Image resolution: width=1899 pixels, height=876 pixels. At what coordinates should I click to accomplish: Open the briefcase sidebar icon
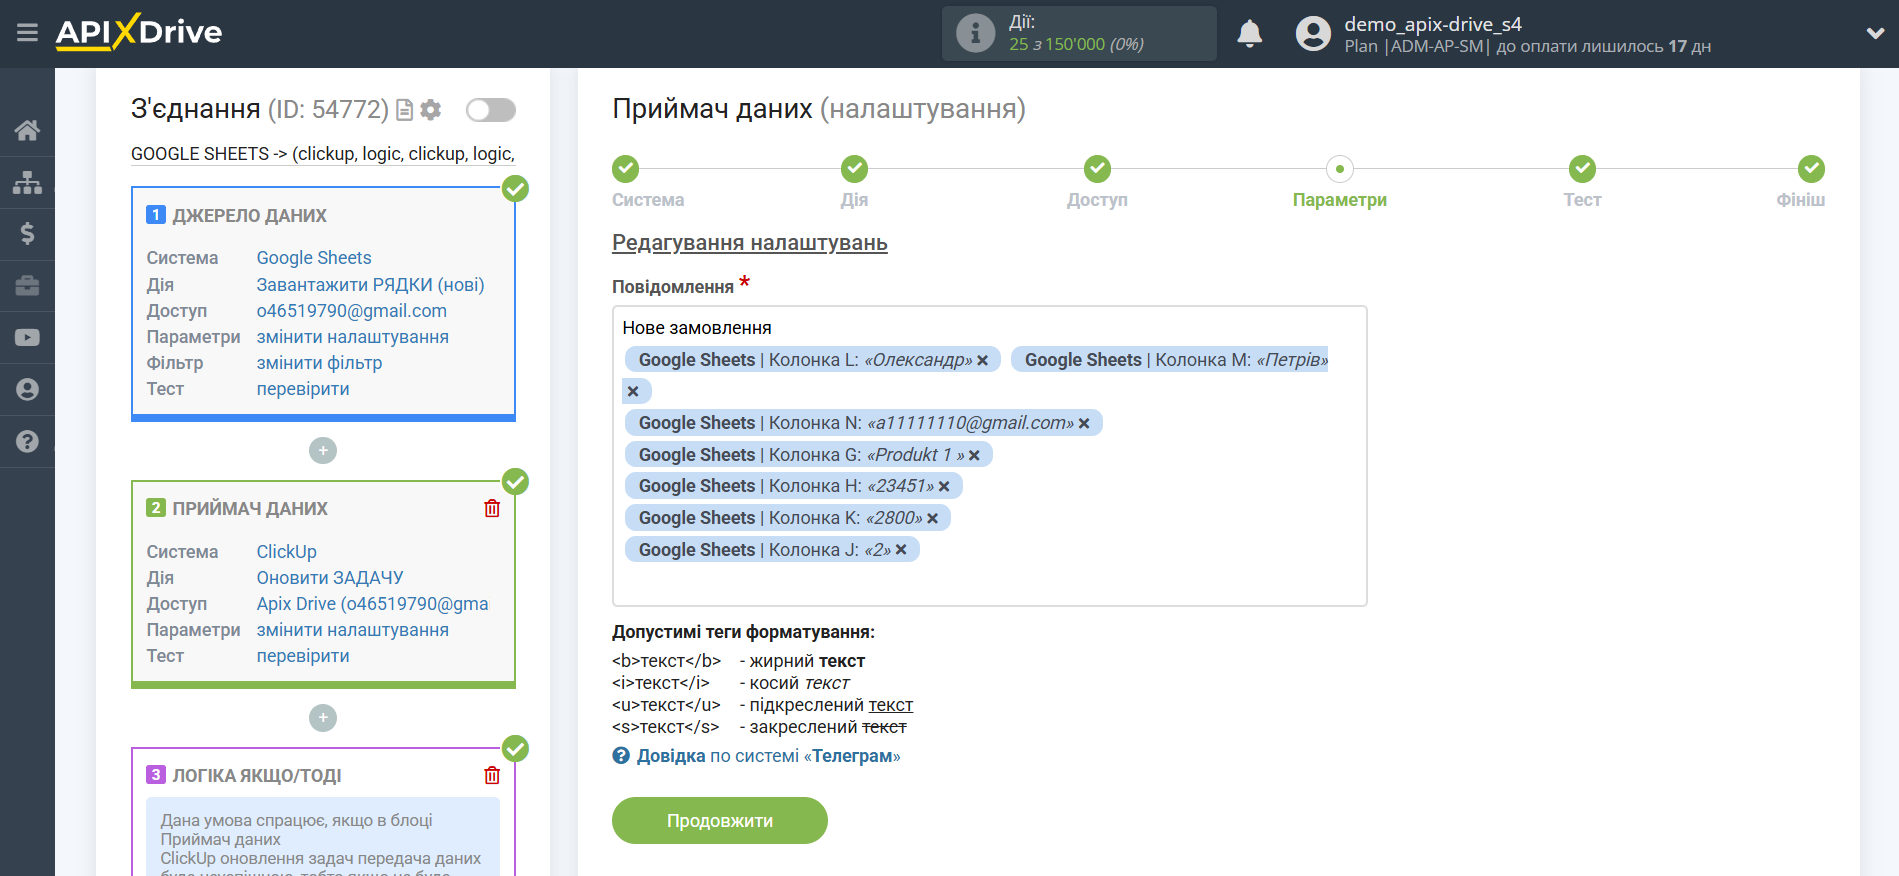pyautogui.click(x=27, y=286)
